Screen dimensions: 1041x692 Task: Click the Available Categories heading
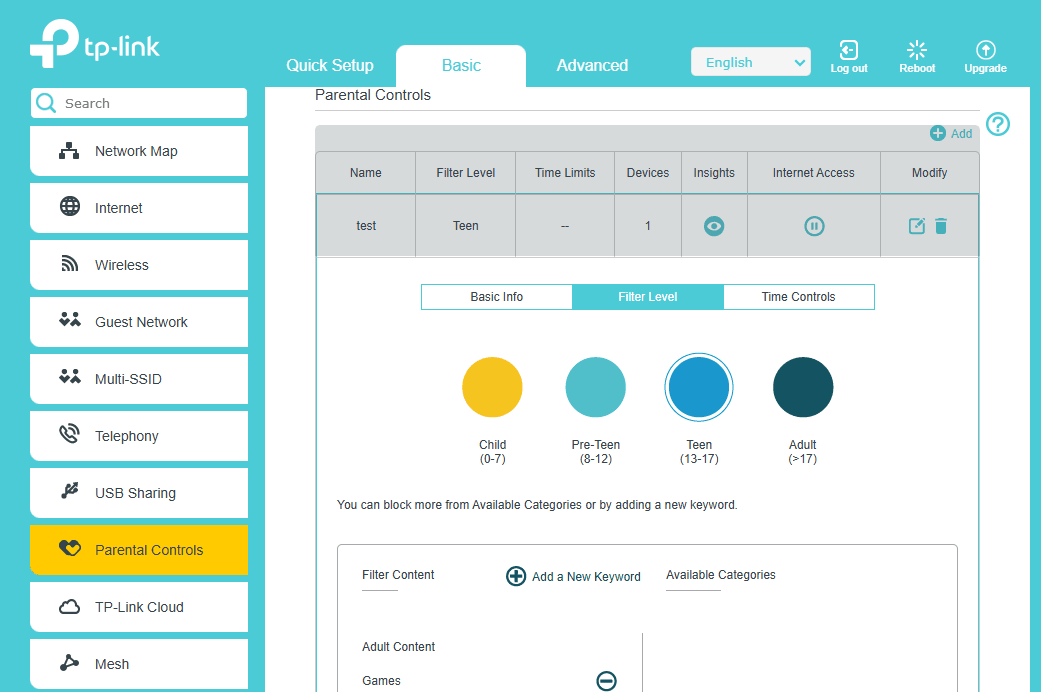720,574
